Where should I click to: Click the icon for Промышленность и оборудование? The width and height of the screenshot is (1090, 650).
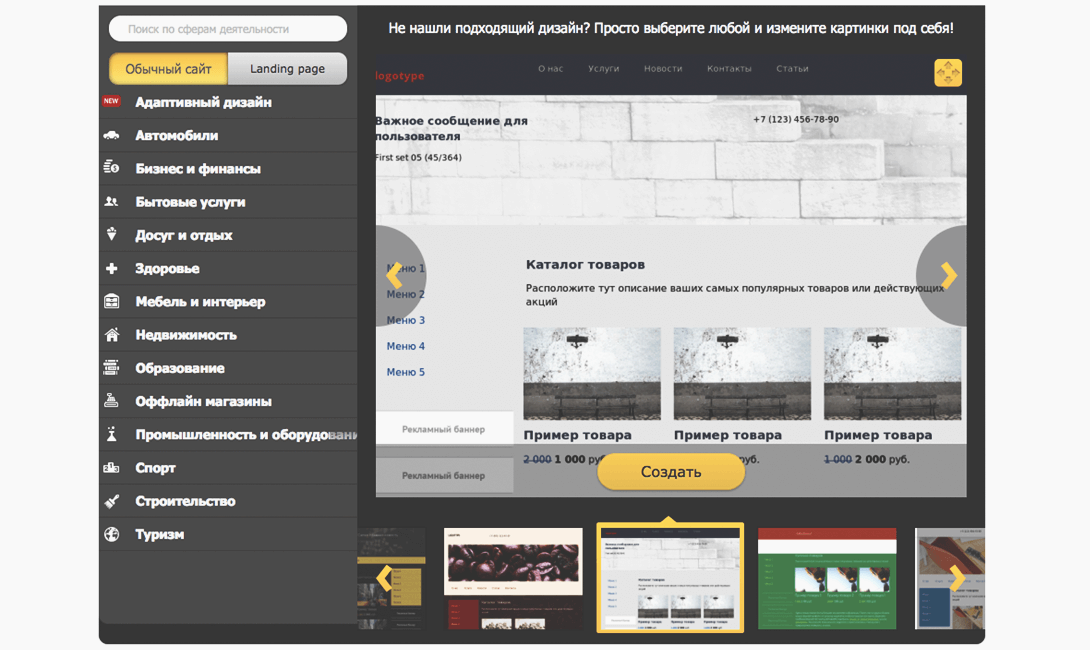click(x=111, y=434)
